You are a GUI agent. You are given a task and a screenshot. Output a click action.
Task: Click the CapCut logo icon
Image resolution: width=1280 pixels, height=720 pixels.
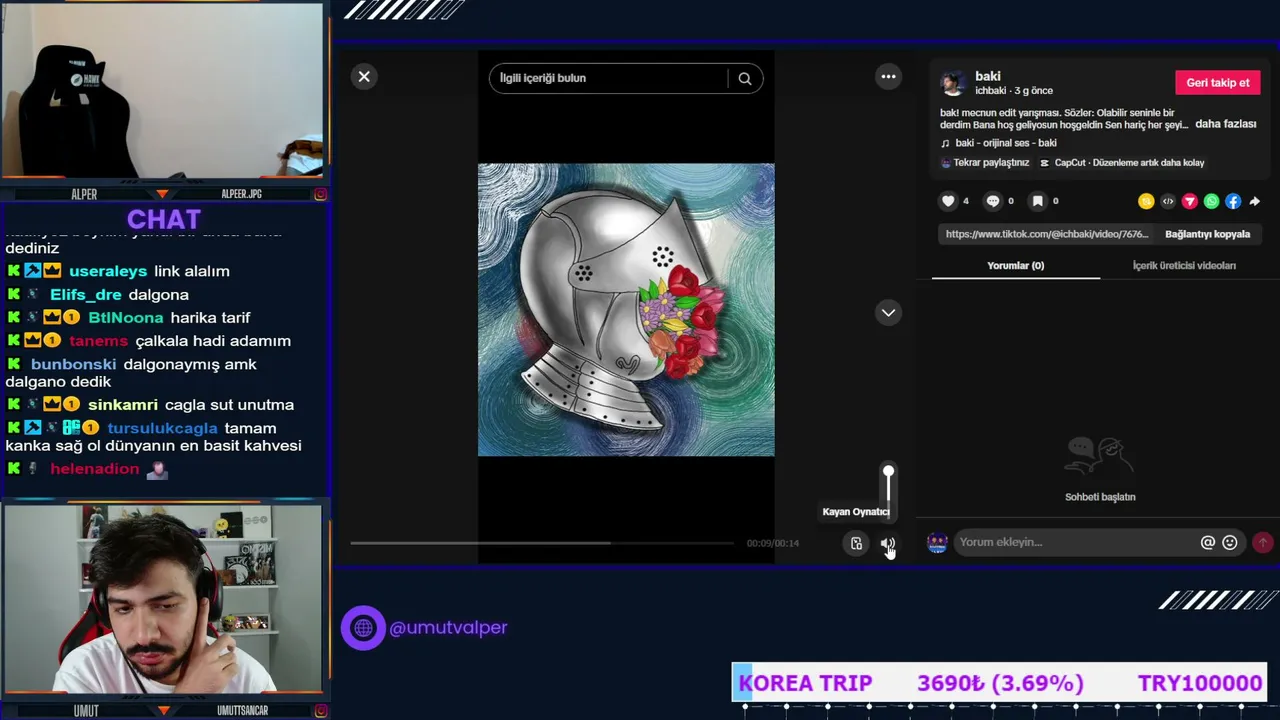1045,163
